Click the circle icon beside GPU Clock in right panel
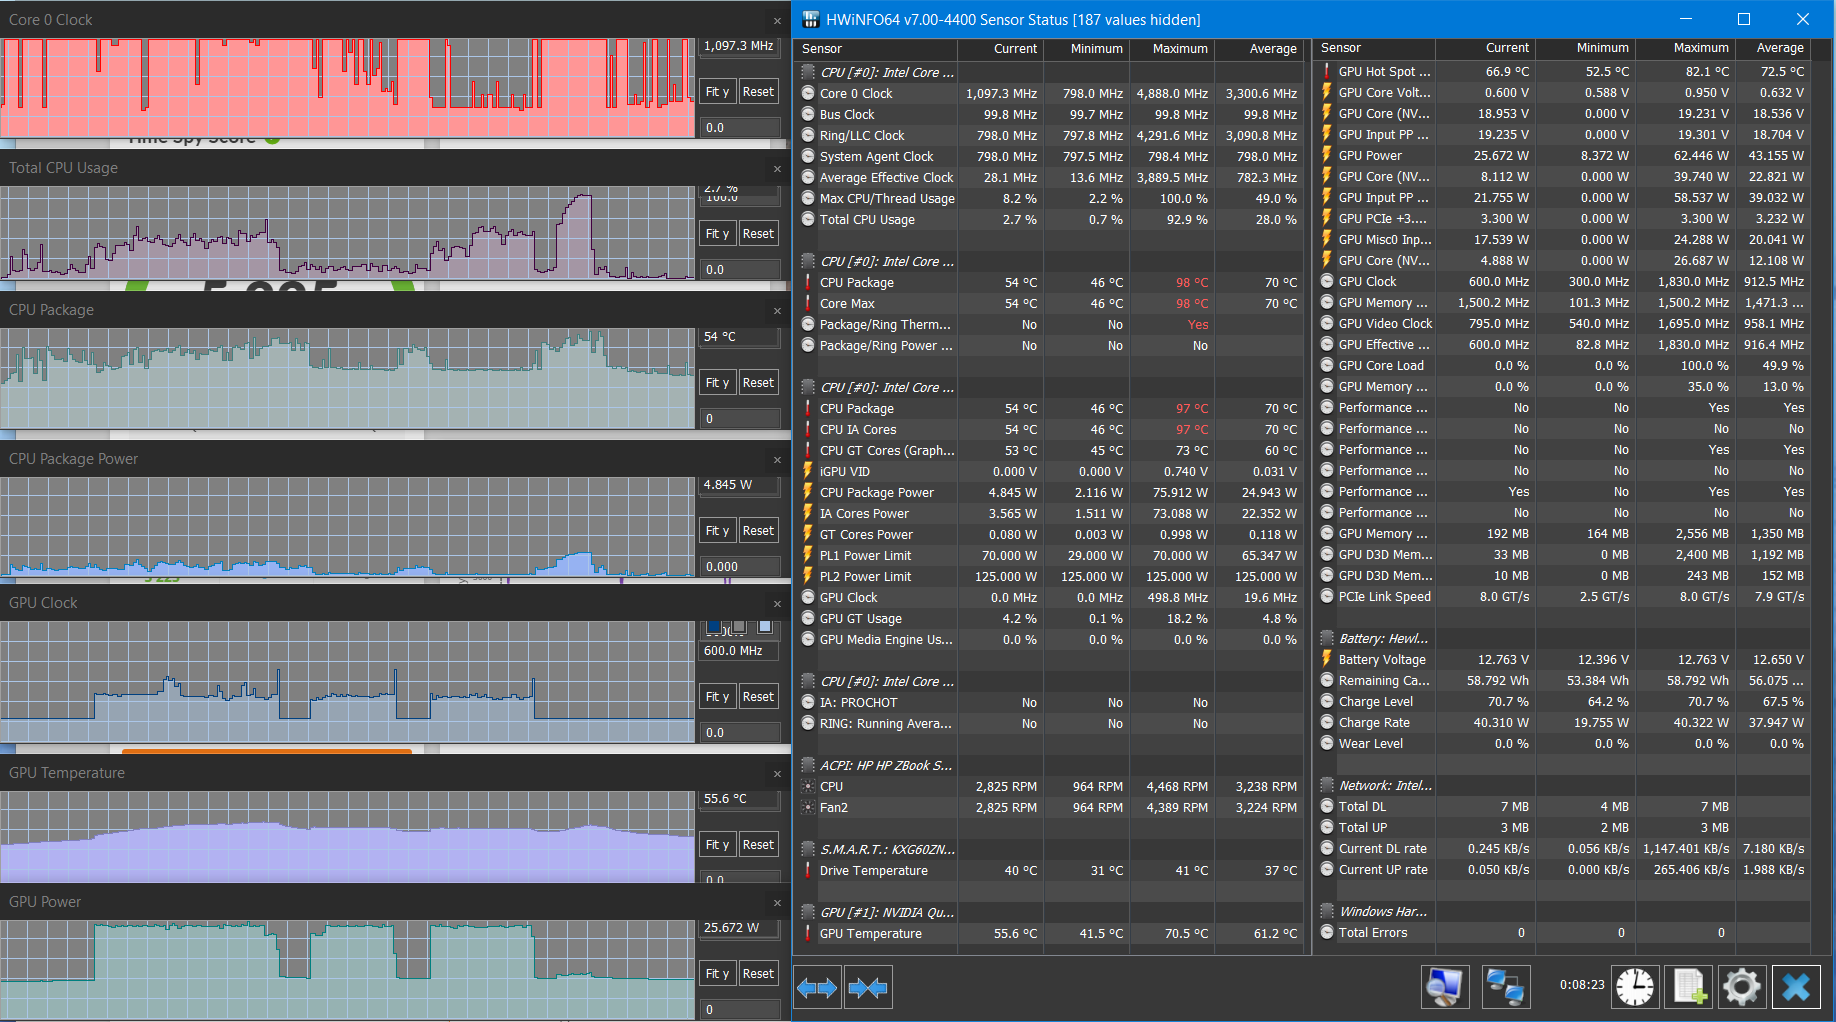This screenshot has width=1836, height=1022. (1327, 281)
